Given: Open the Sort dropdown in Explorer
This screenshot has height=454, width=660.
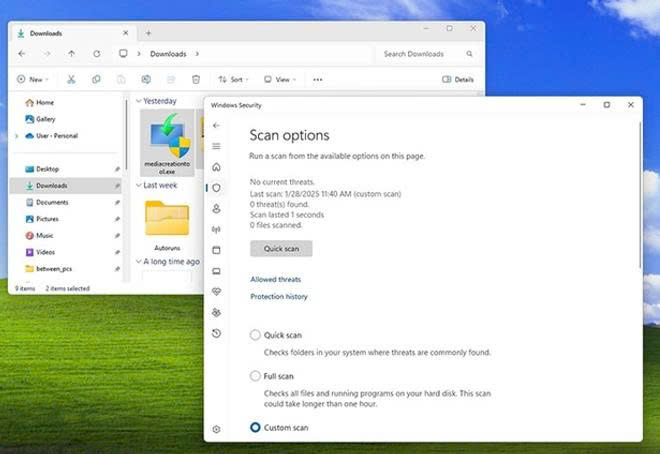Looking at the screenshot, I should [233, 79].
